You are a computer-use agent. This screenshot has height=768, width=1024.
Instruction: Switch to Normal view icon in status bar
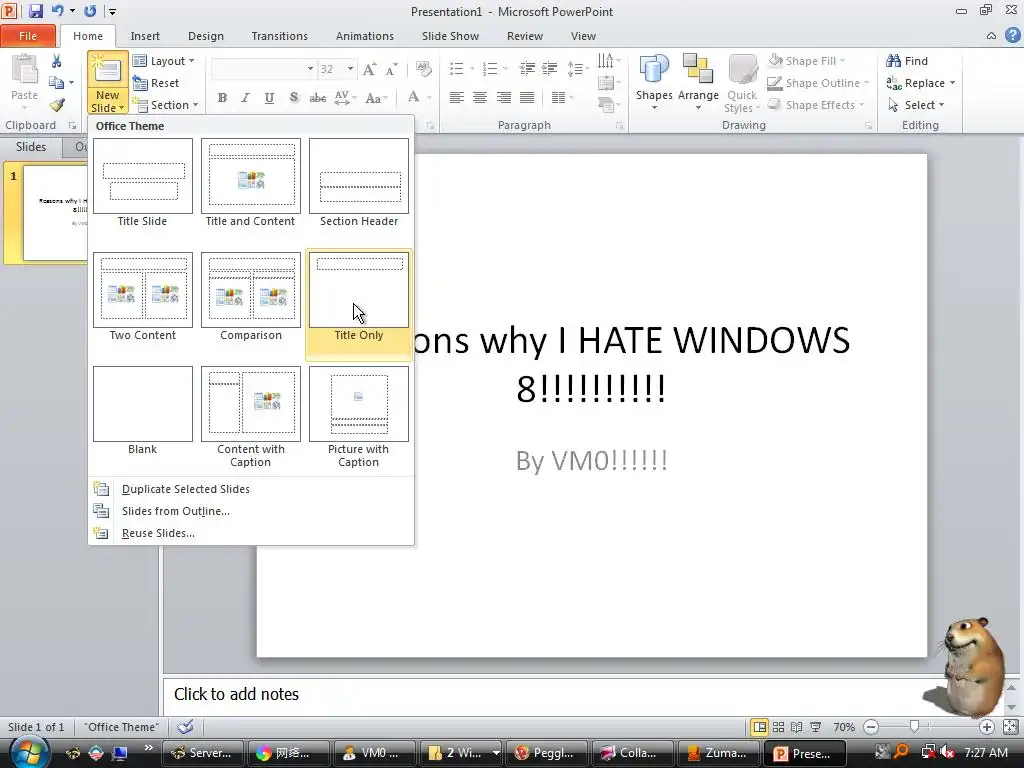[759, 727]
